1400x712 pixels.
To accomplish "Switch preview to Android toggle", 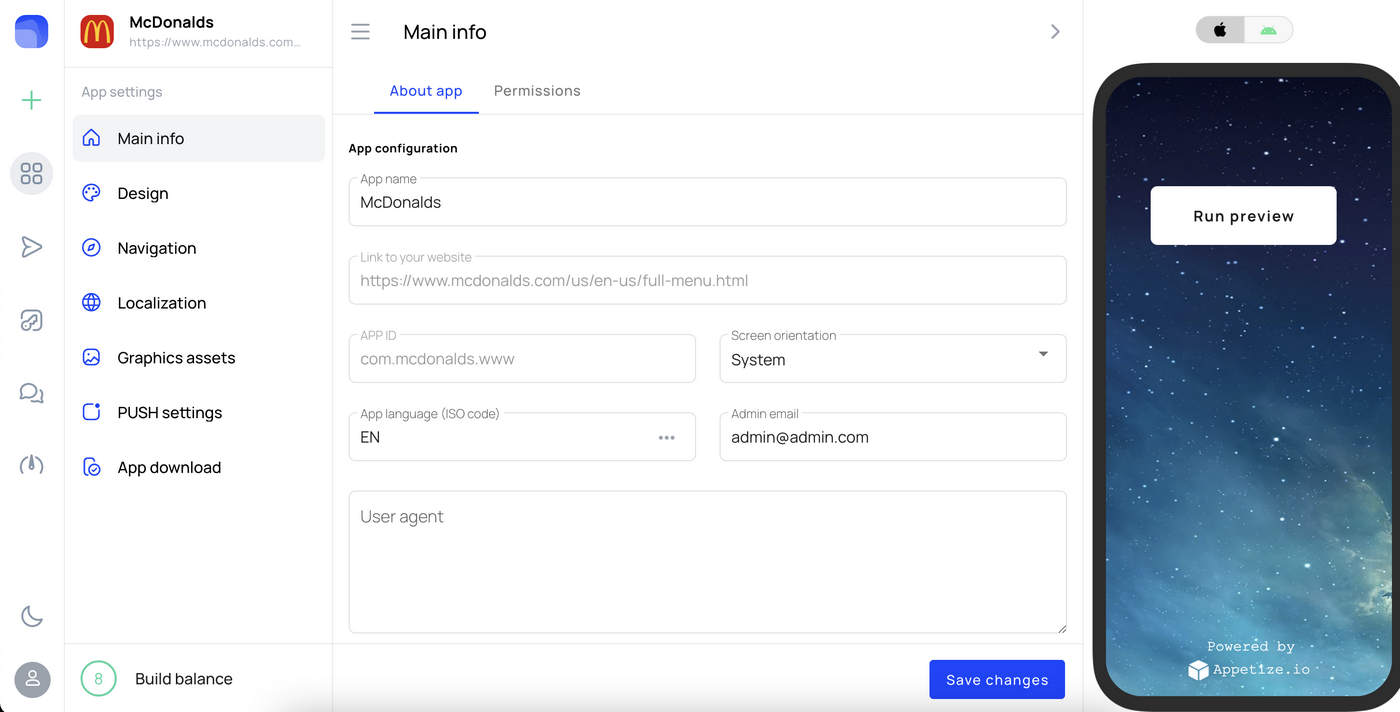I will click(x=1268, y=30).
